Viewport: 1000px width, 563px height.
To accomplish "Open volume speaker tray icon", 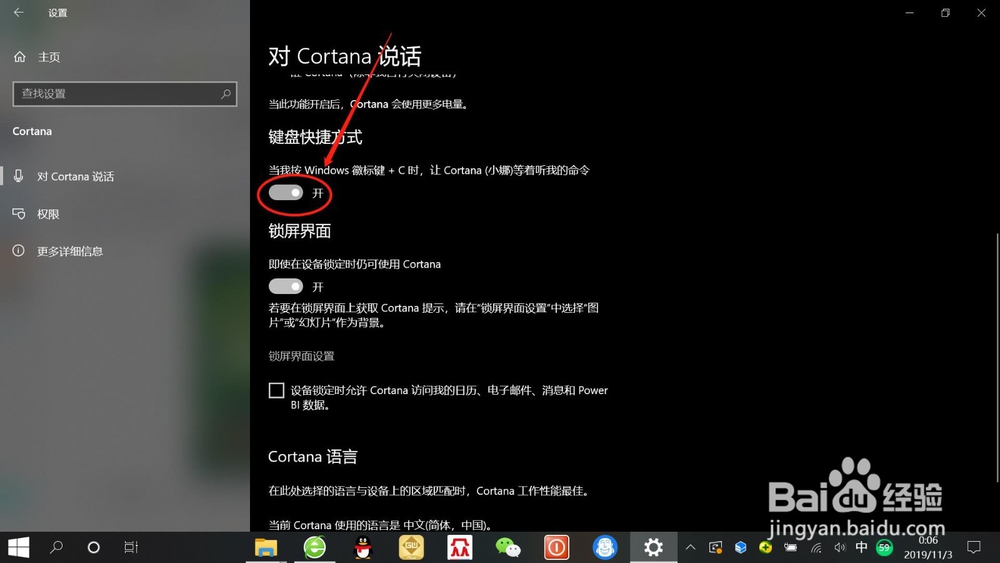I will point(839,547).
